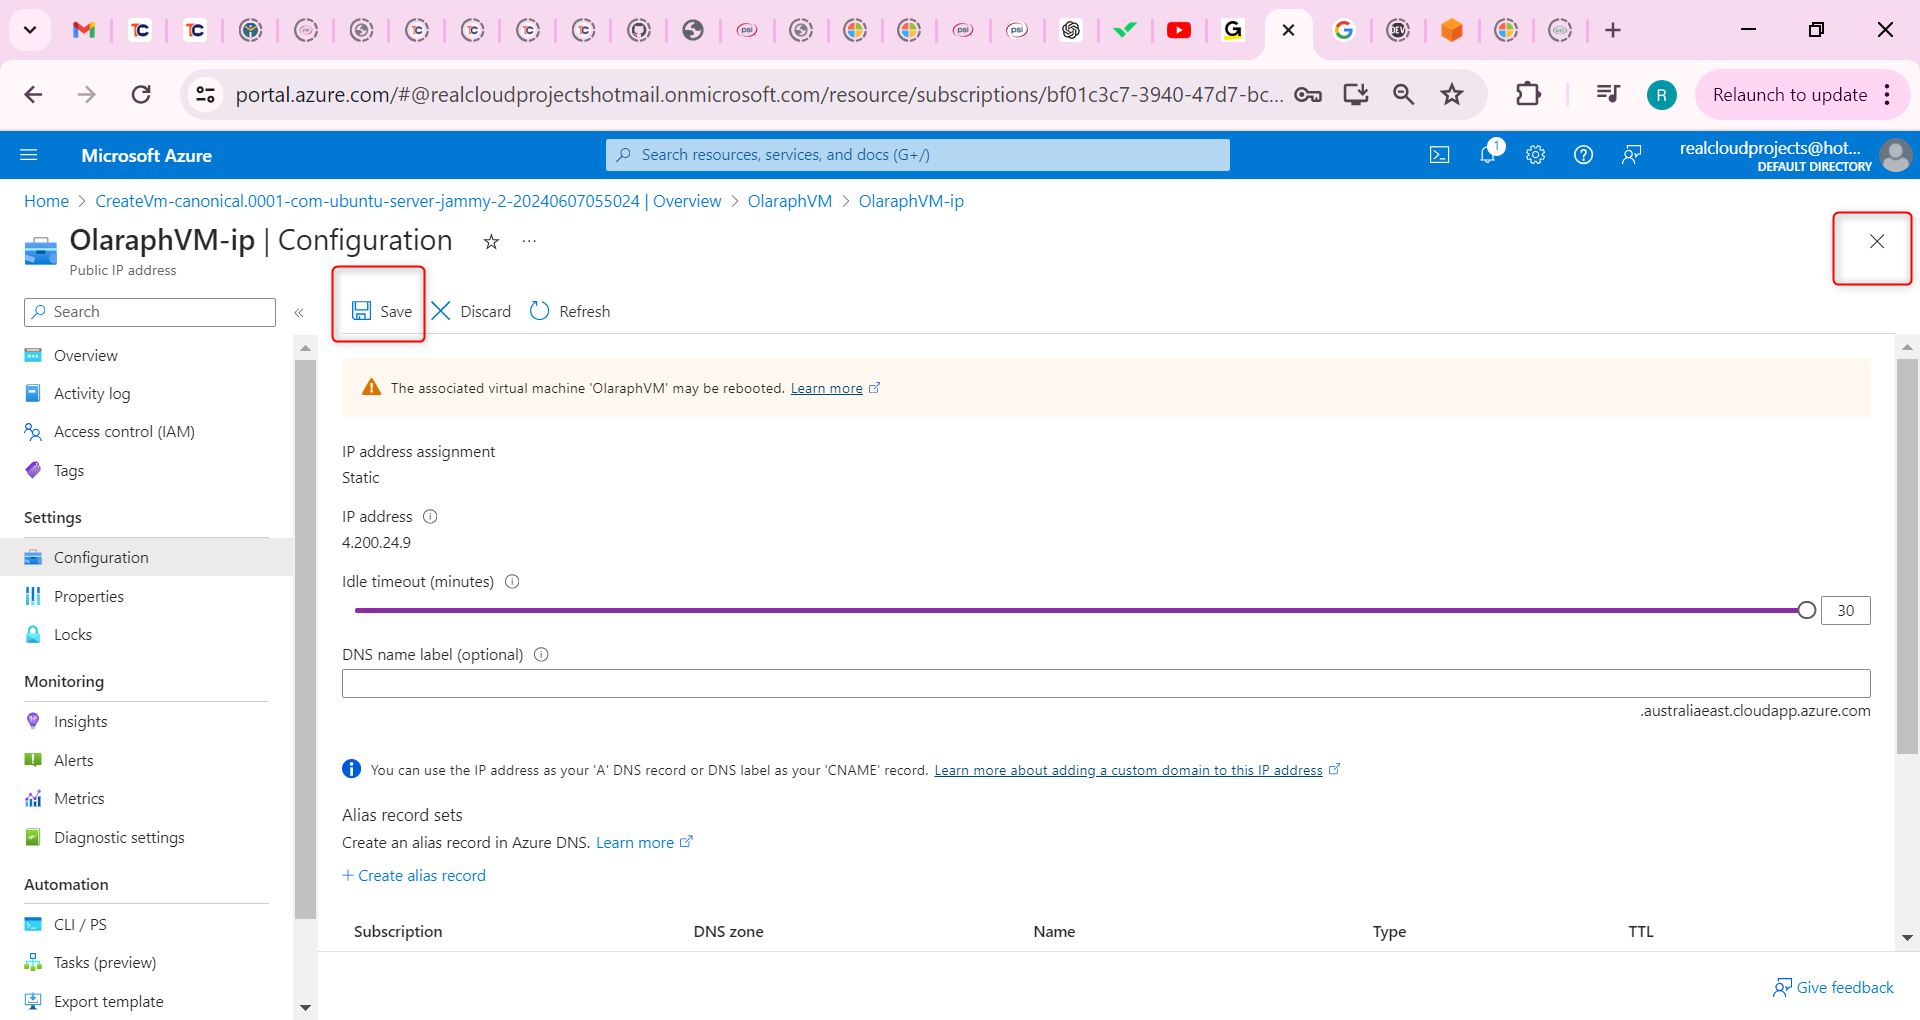
Task: Open Cloud Shell from the top bar
Action: click(1439, 155)
